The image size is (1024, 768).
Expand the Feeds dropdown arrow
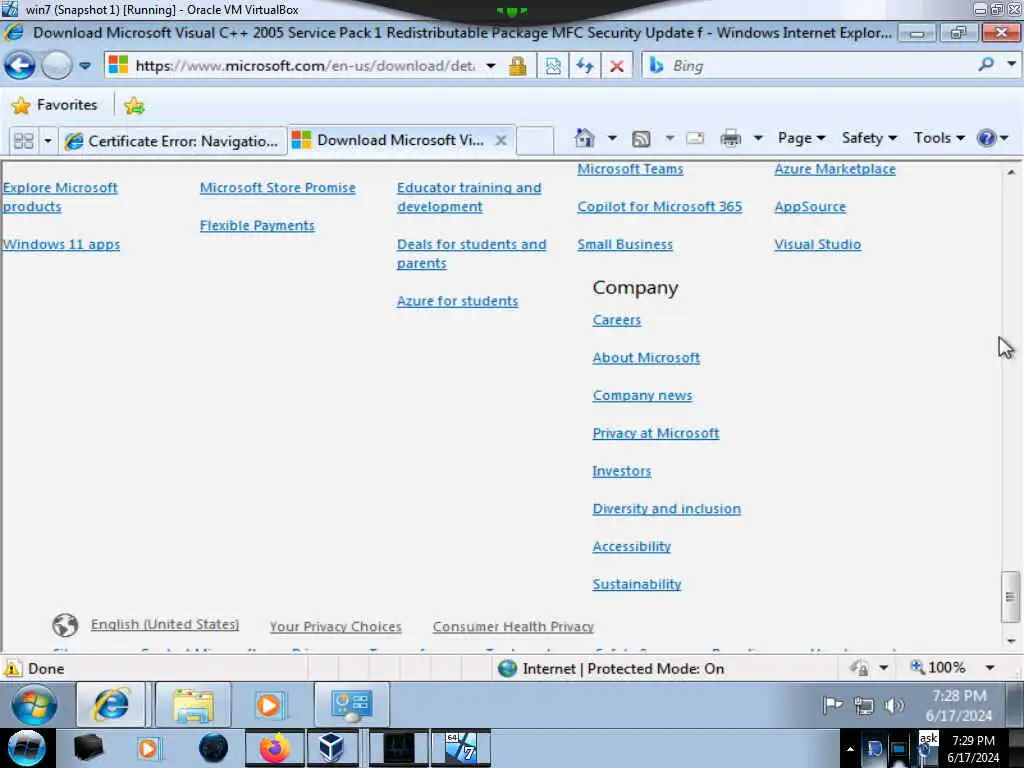pos(669,138)
